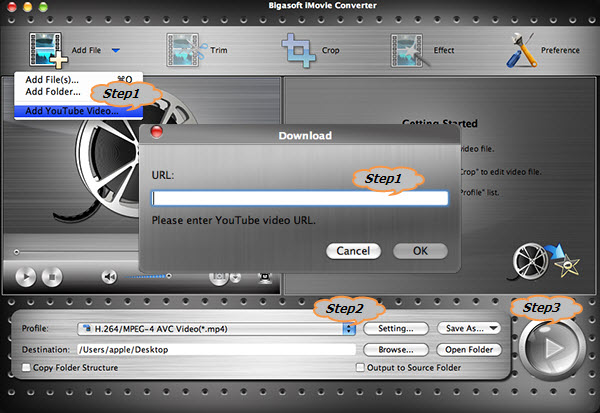
Task: Open Preference settings
Action: (543, 50)
